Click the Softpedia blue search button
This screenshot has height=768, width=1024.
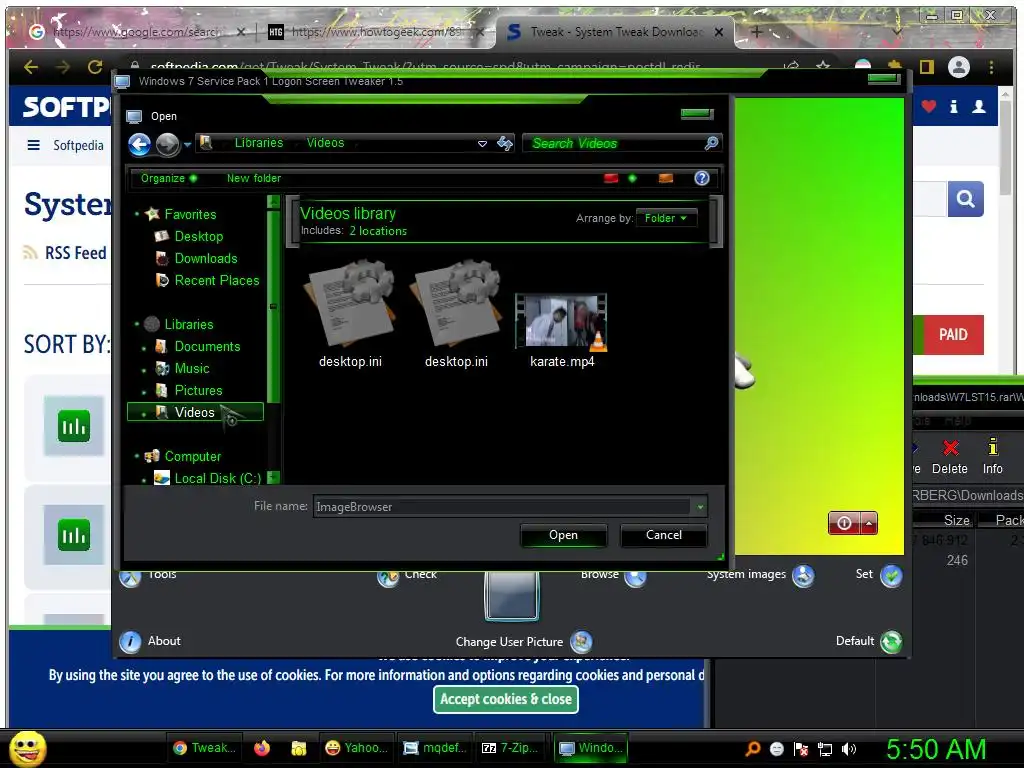[x=965, y=199]
